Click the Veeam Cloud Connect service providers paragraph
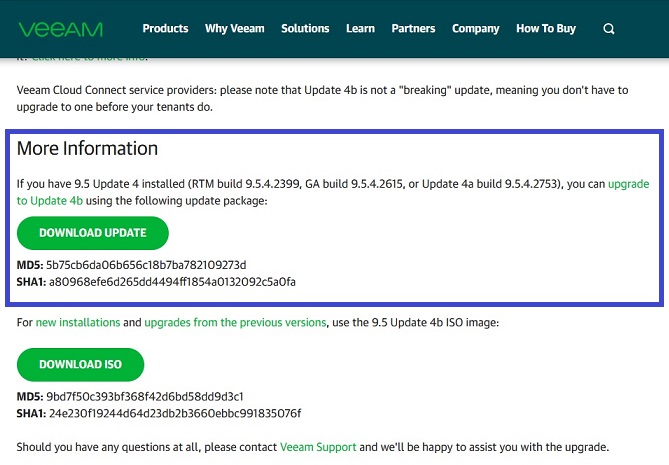 322,98
